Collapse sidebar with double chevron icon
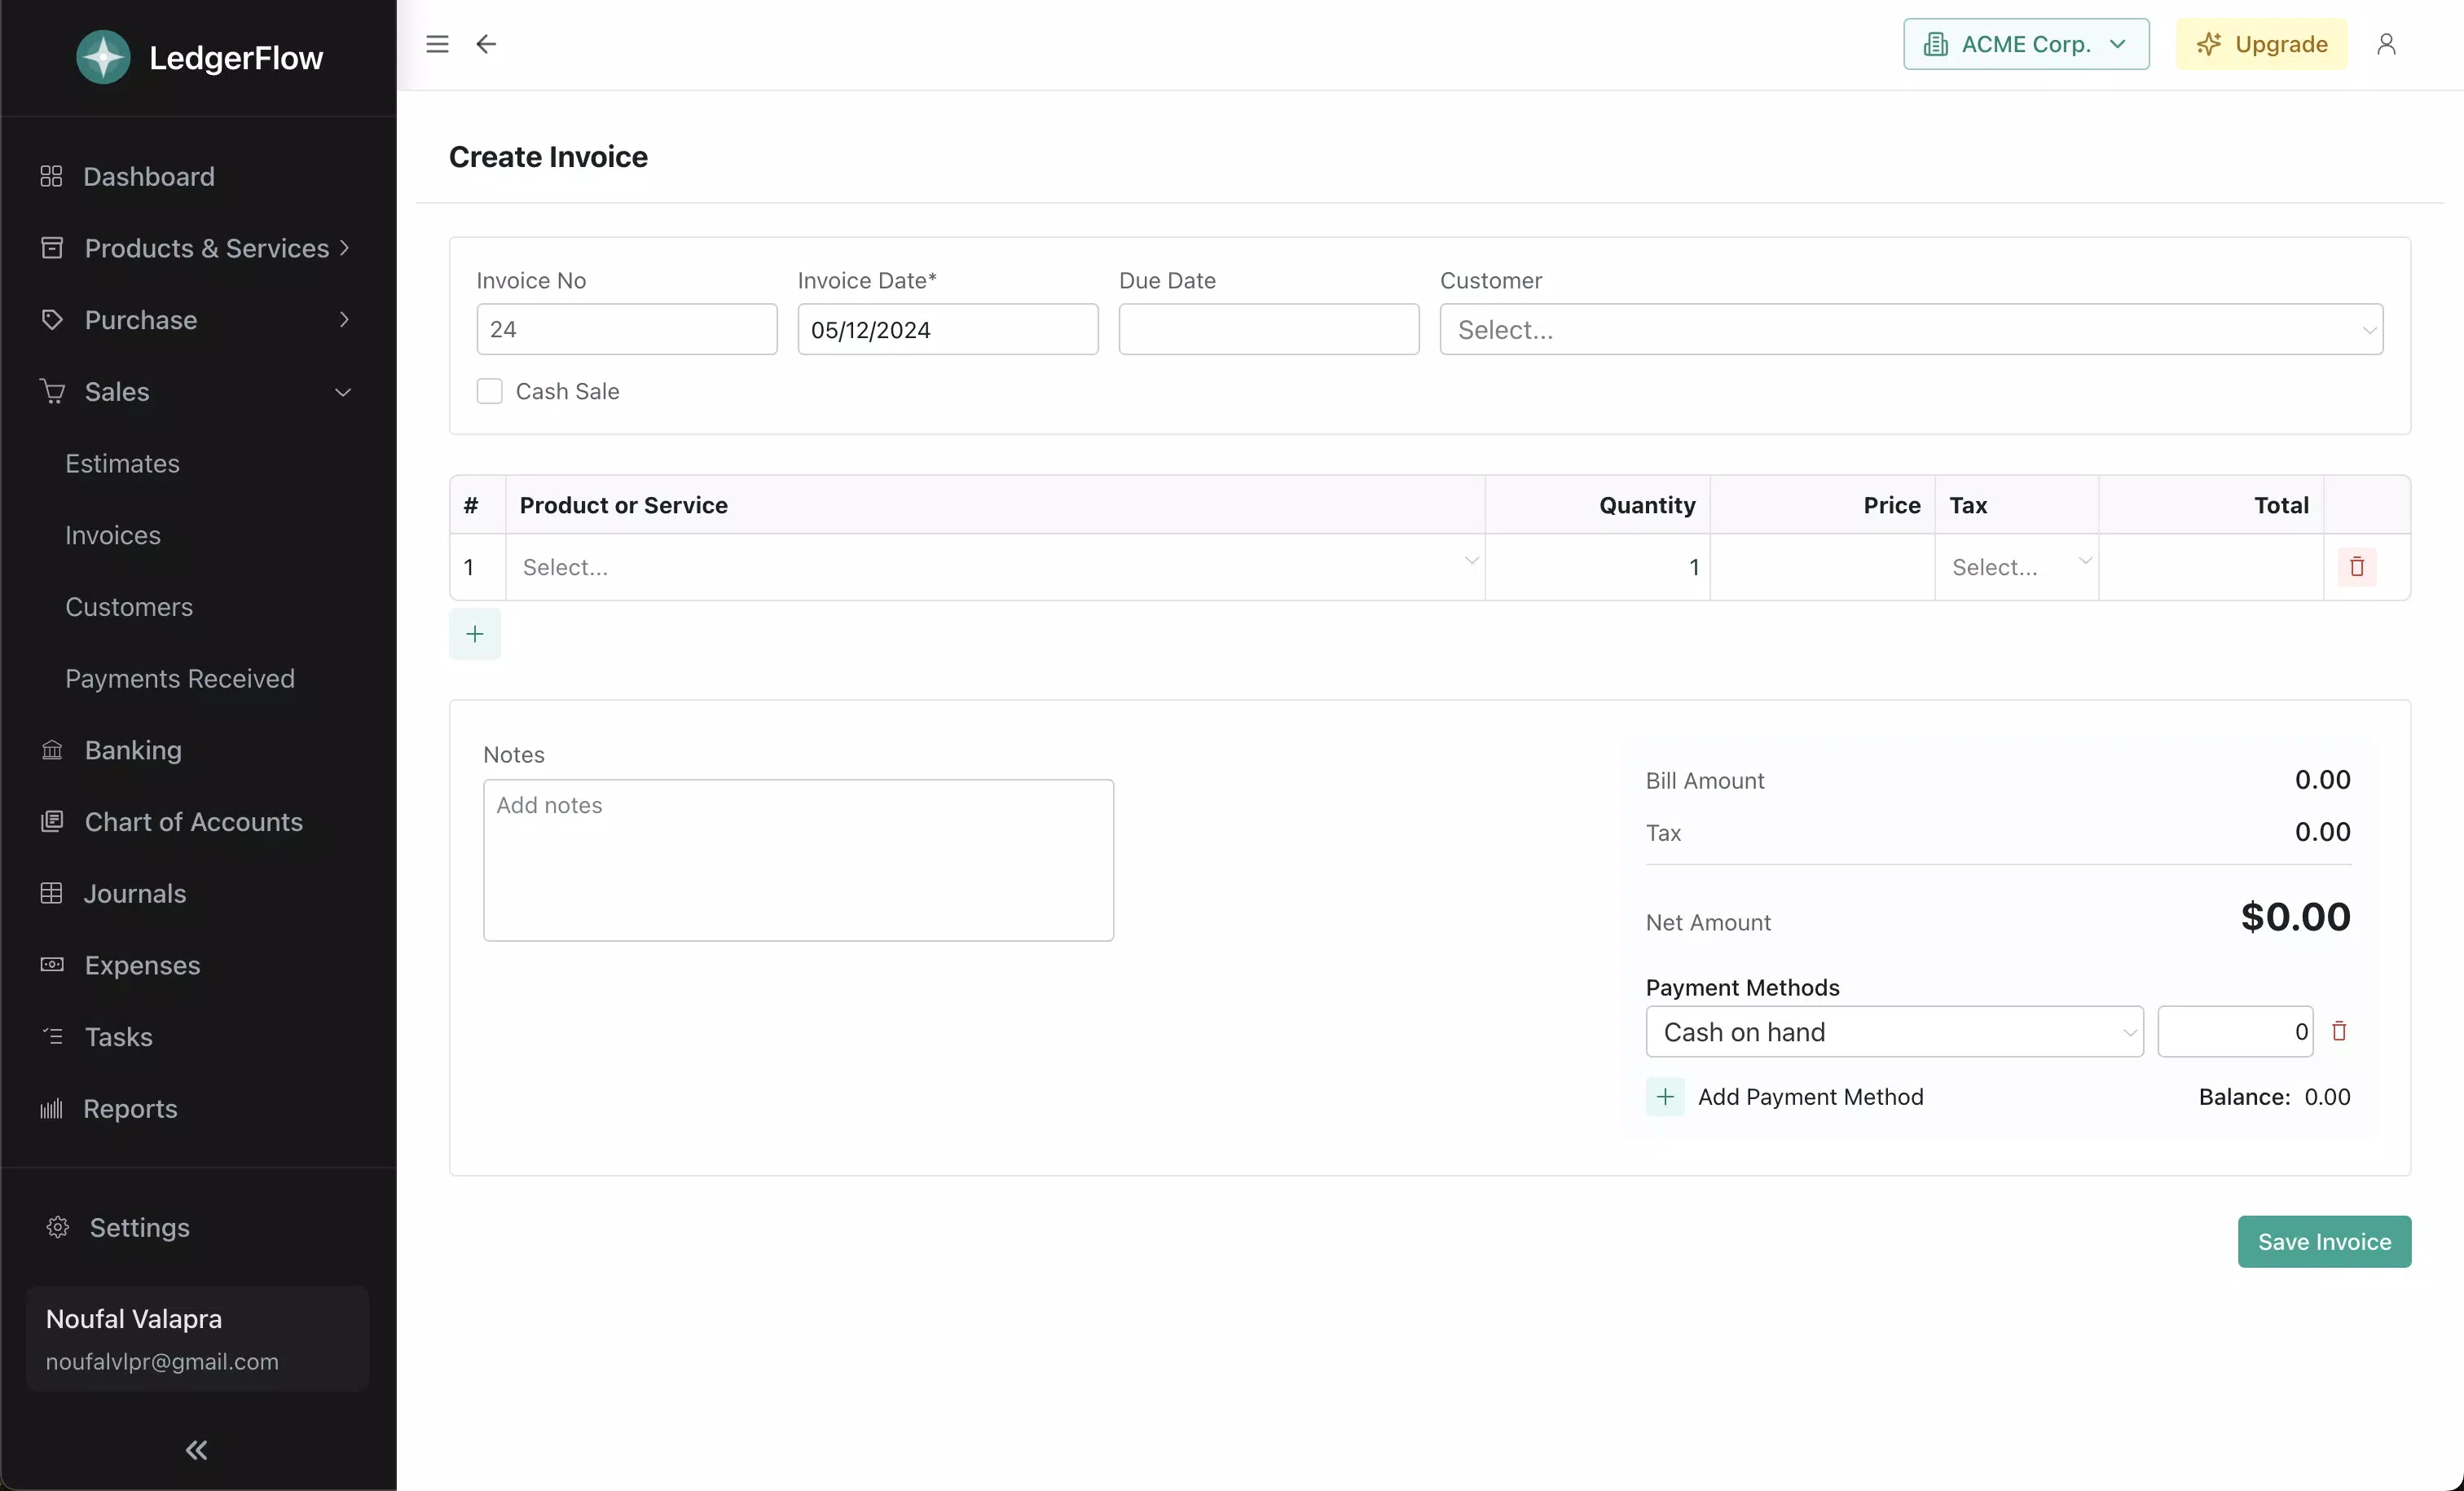 coord(197,1450)
